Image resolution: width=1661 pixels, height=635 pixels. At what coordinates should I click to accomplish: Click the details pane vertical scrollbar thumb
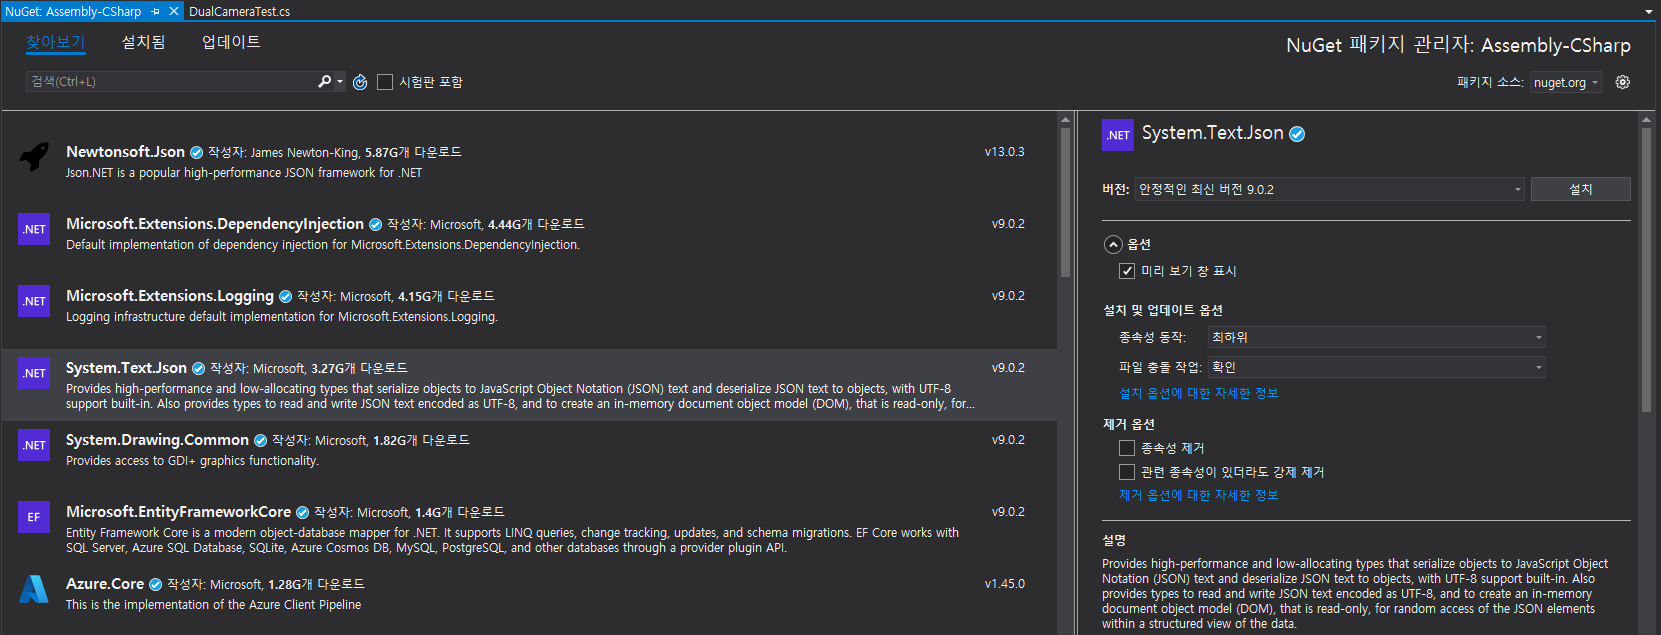[x=1646, y=270]
